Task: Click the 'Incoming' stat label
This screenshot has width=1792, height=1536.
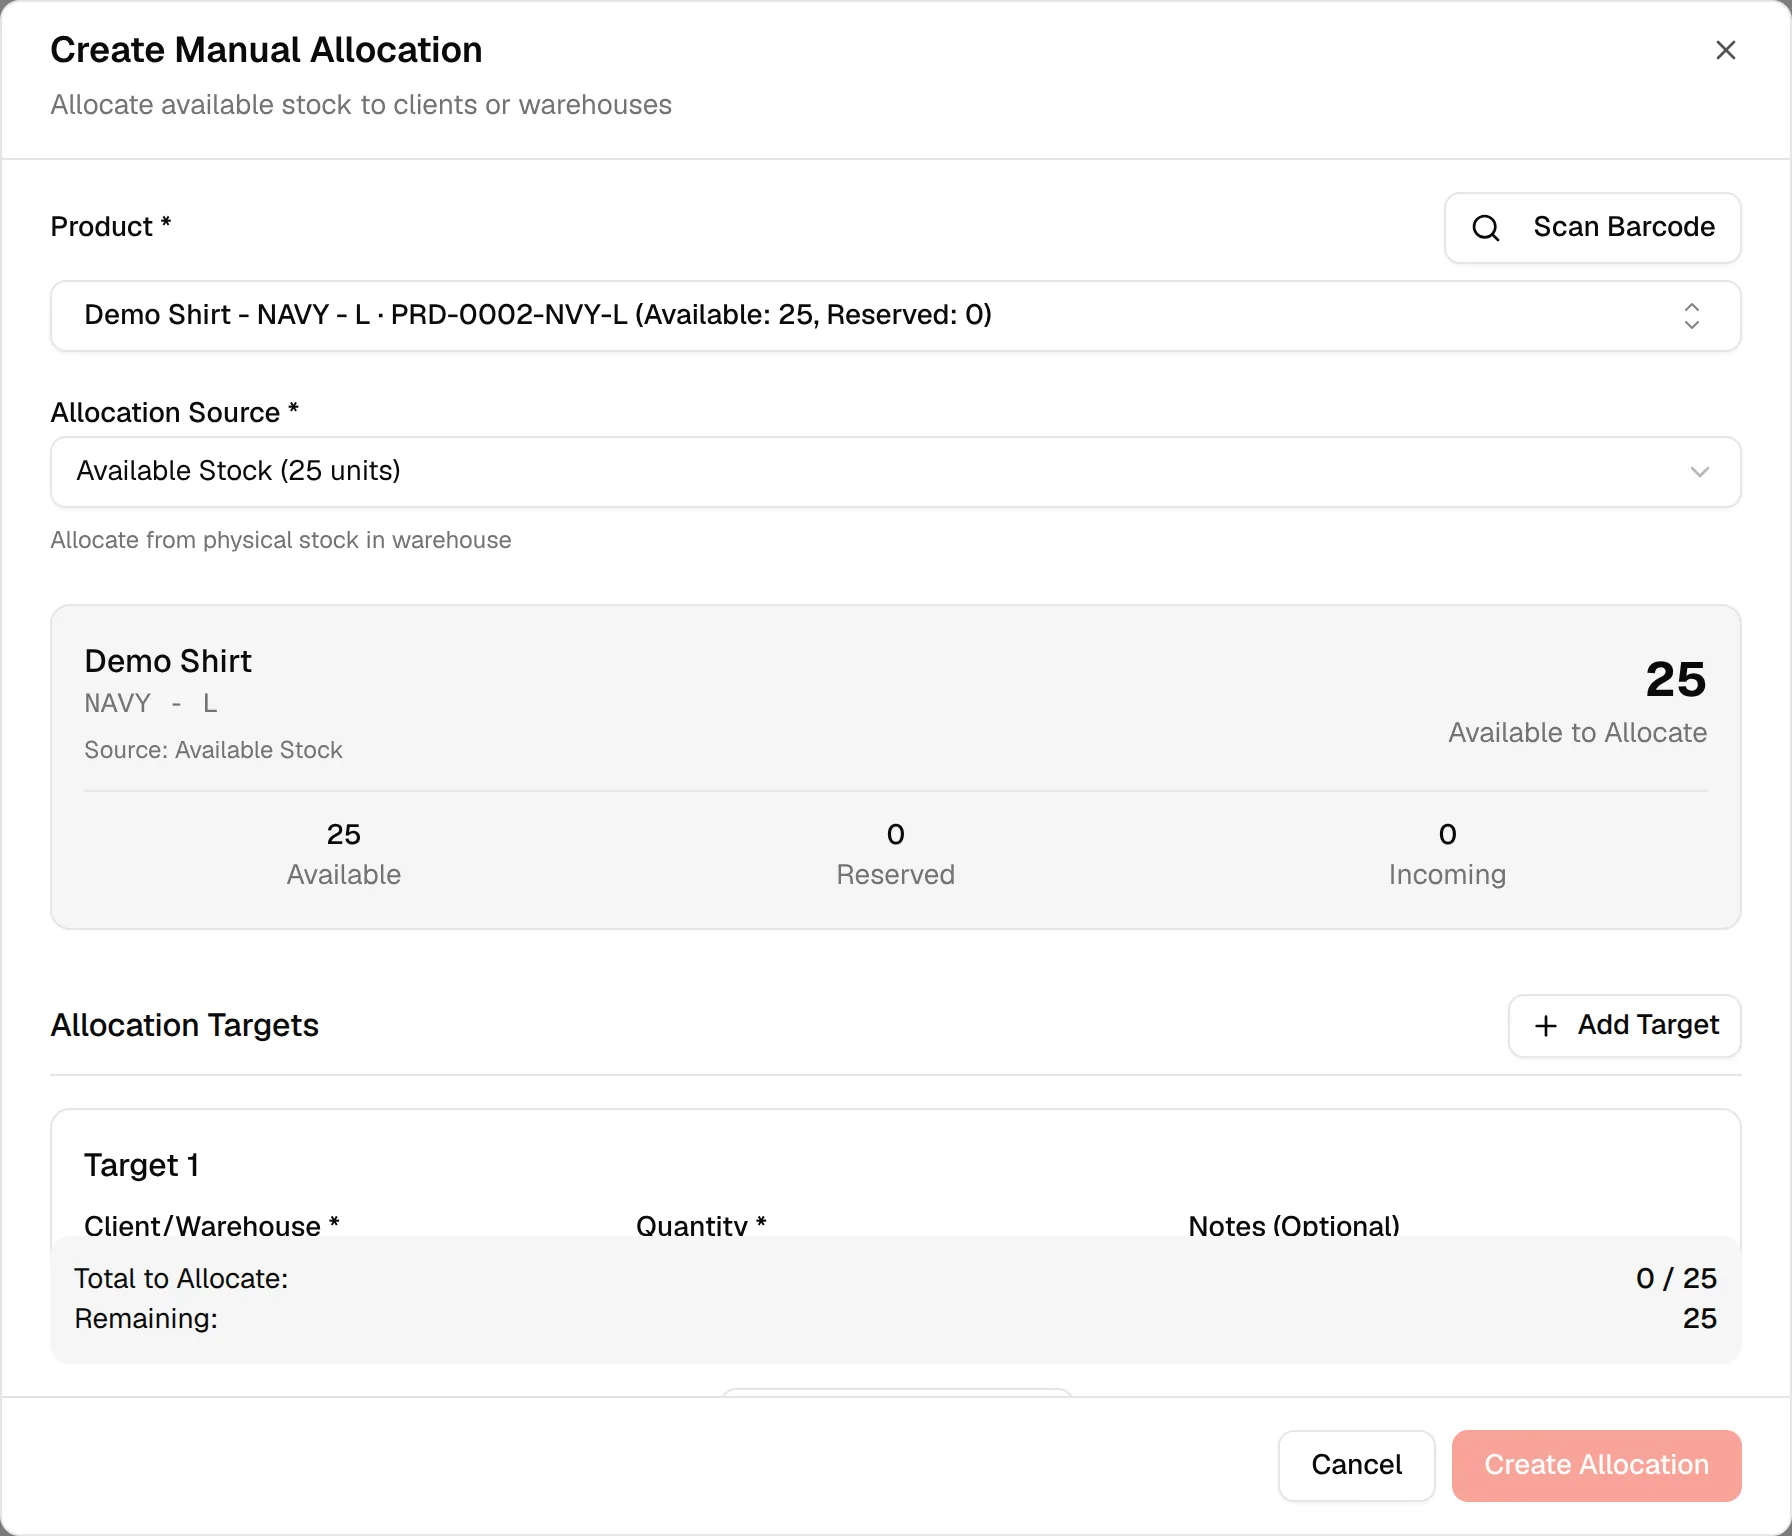Action: (x=1447, y=875)
